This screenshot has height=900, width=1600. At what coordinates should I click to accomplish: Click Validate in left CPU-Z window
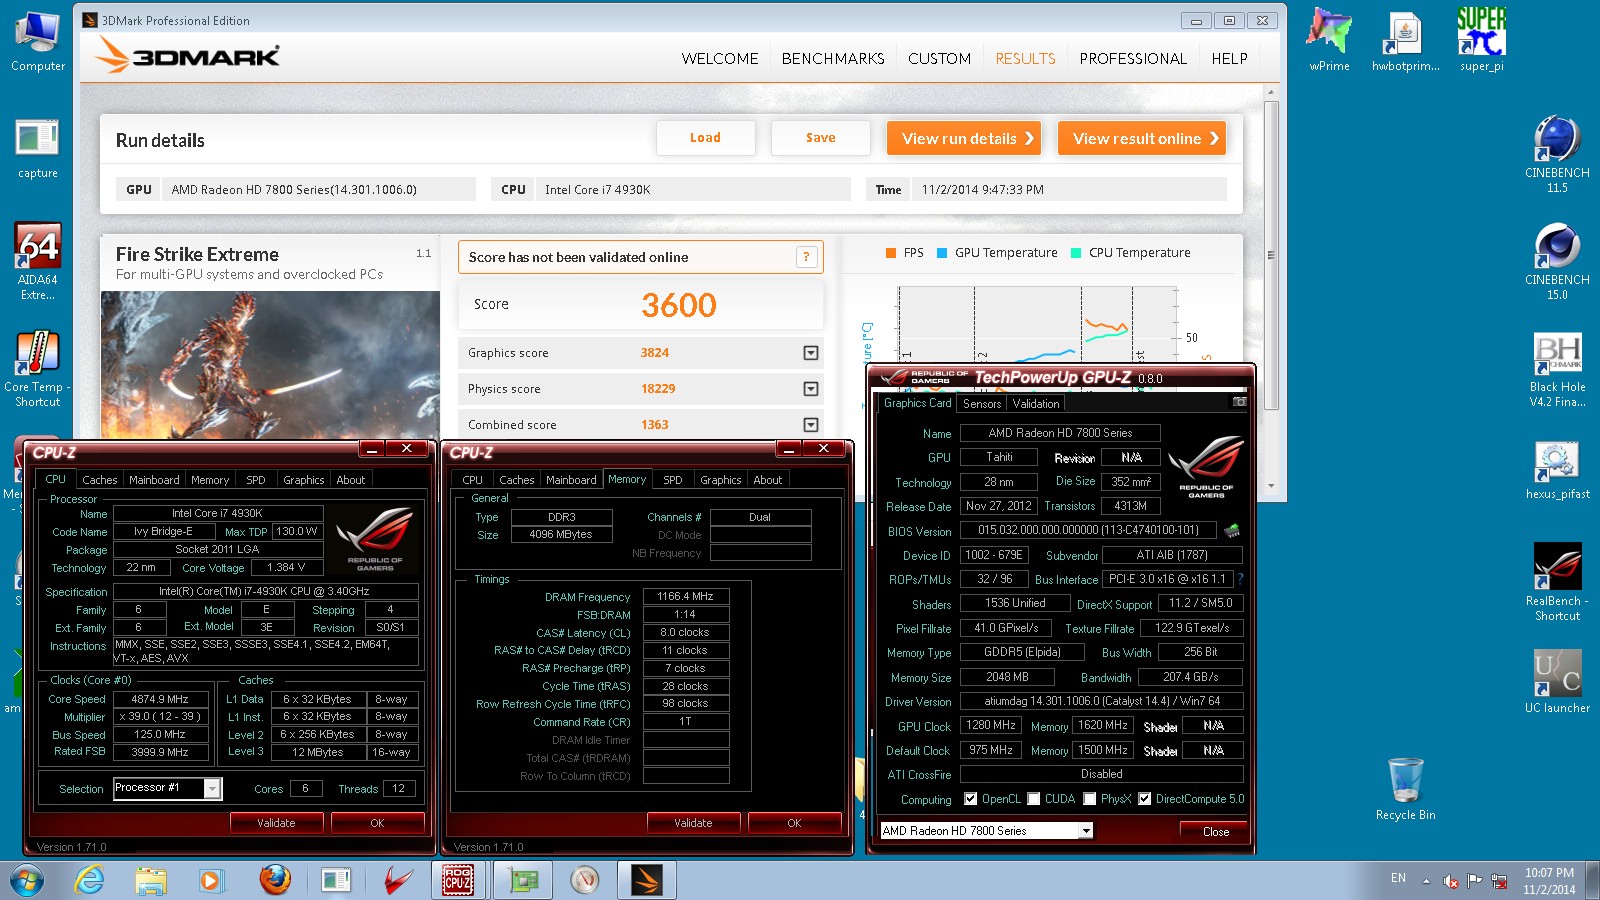point(276,823)
